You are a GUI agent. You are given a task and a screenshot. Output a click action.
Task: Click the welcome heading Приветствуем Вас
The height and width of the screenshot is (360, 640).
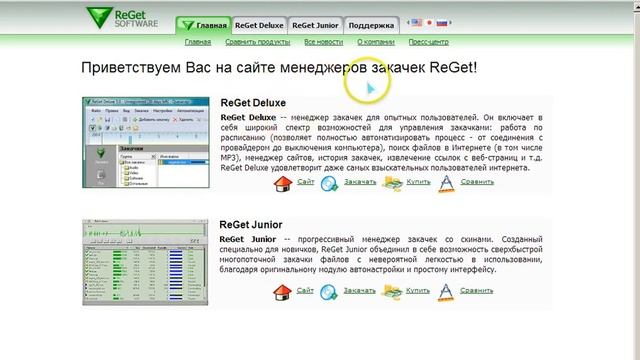pos(279,67)
